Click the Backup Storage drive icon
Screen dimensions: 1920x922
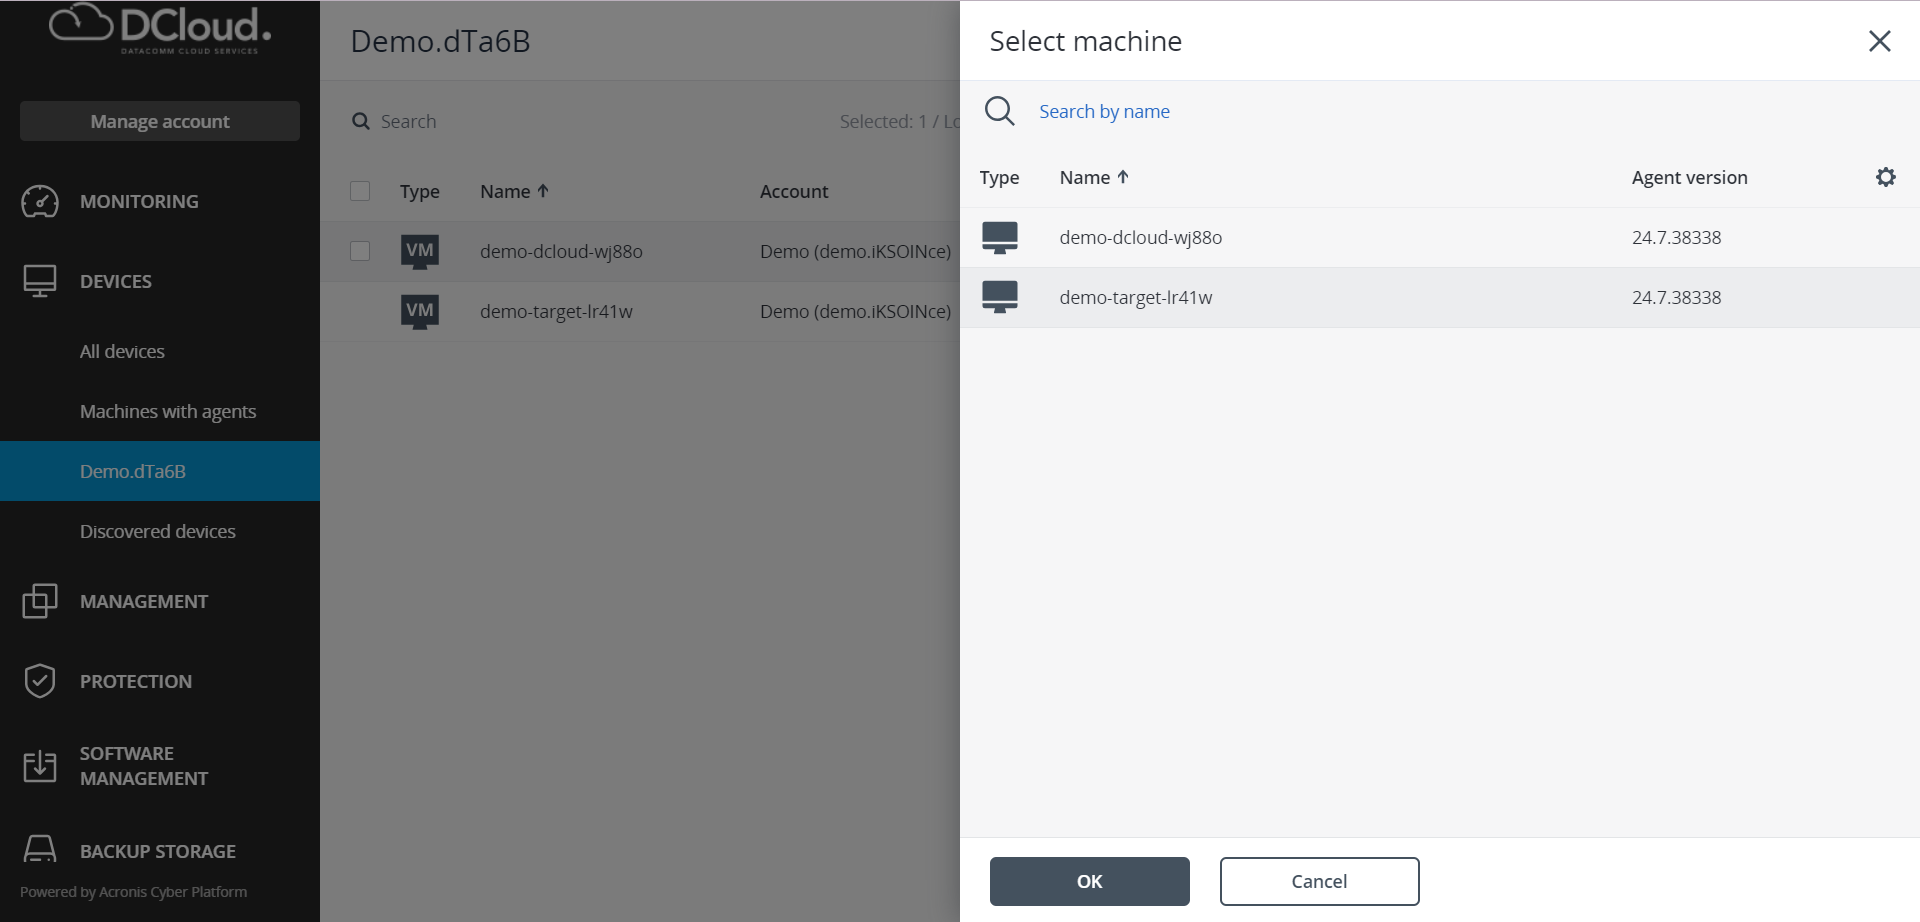click(40, 850)
